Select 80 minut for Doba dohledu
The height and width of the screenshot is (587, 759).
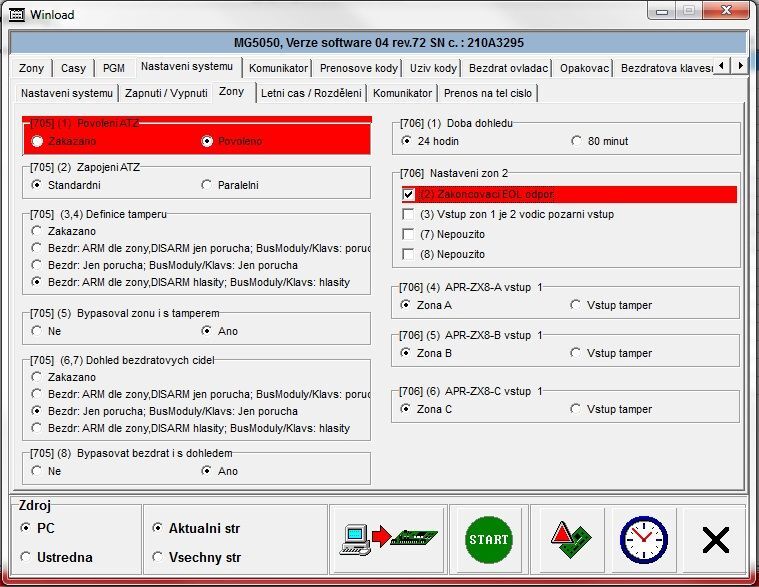(x=577, y=141)
